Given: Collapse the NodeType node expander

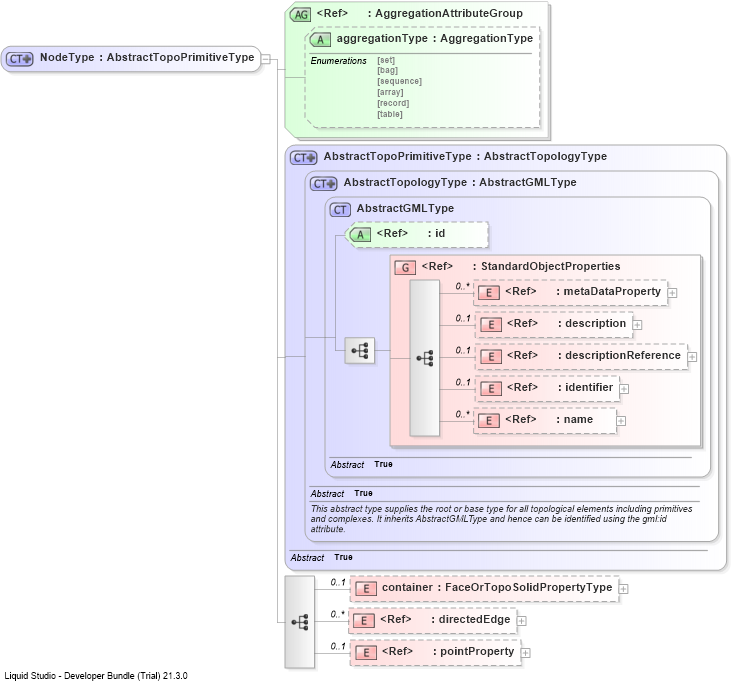Looking at the screenshot, I should (x=265, y=59).
